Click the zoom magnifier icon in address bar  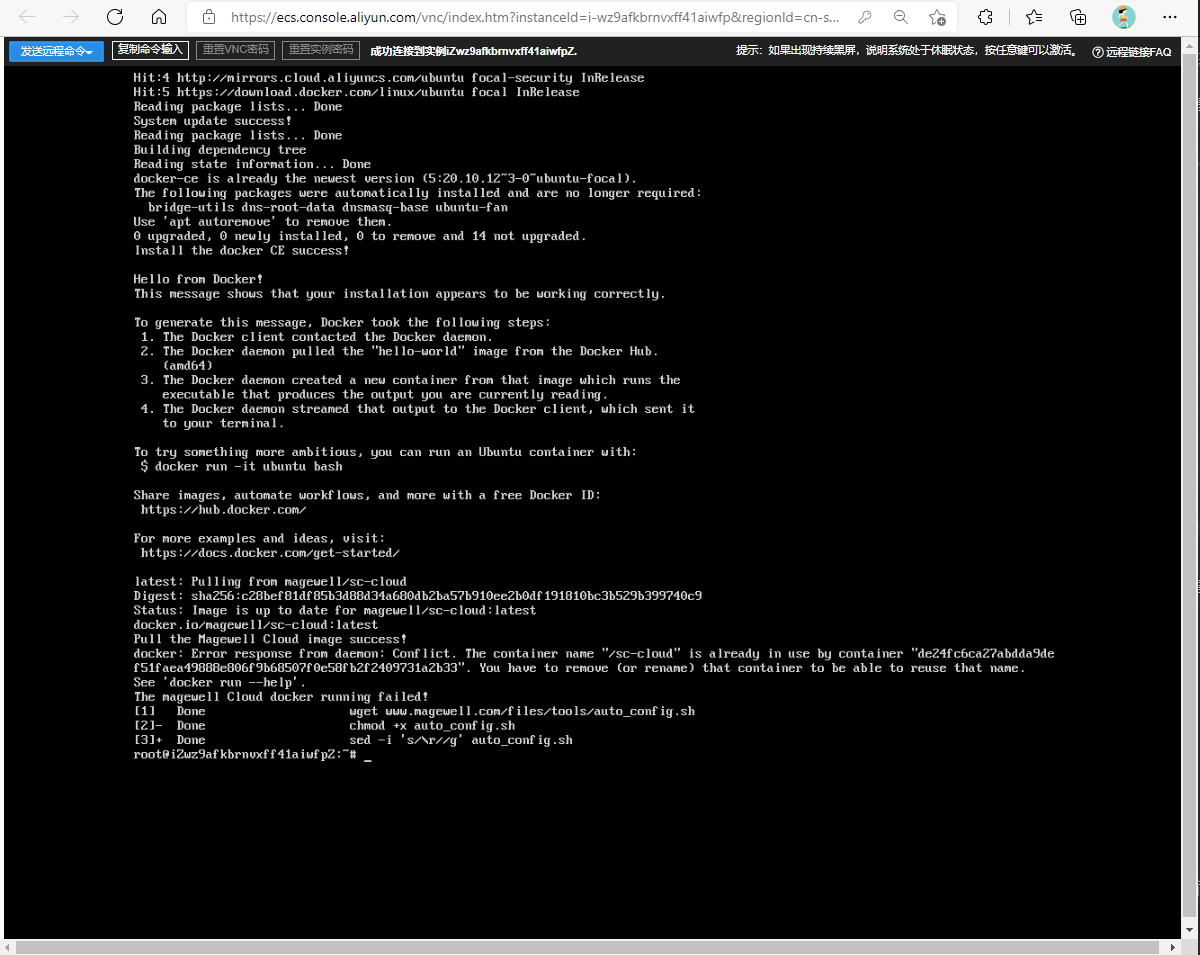click(901, 17)
